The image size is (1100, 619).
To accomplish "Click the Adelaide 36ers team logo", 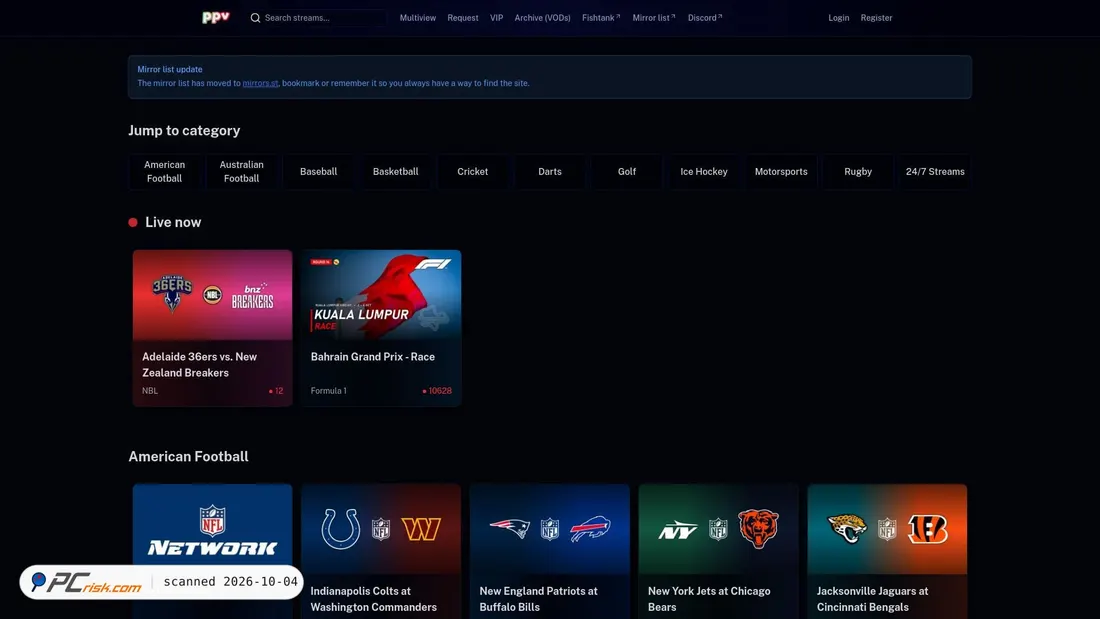I will tap(172, 293).
